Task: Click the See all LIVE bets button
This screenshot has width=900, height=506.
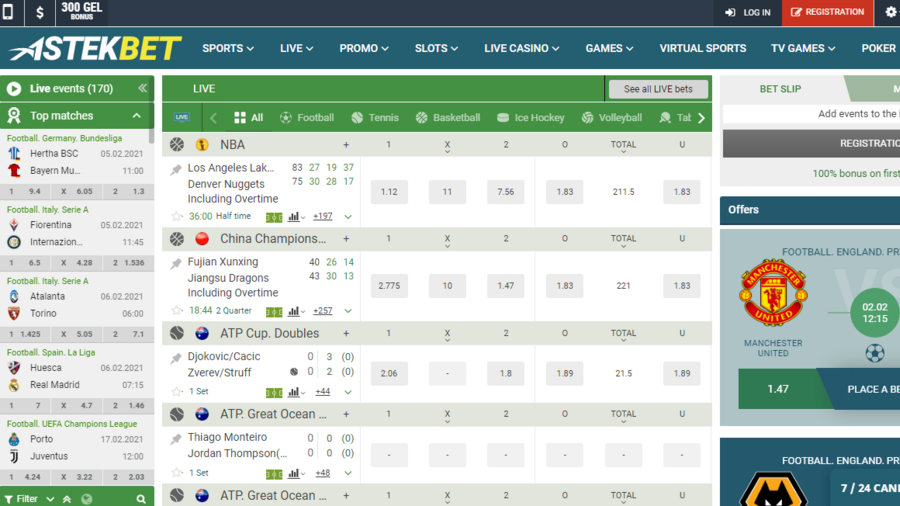Action: [658, 89]
